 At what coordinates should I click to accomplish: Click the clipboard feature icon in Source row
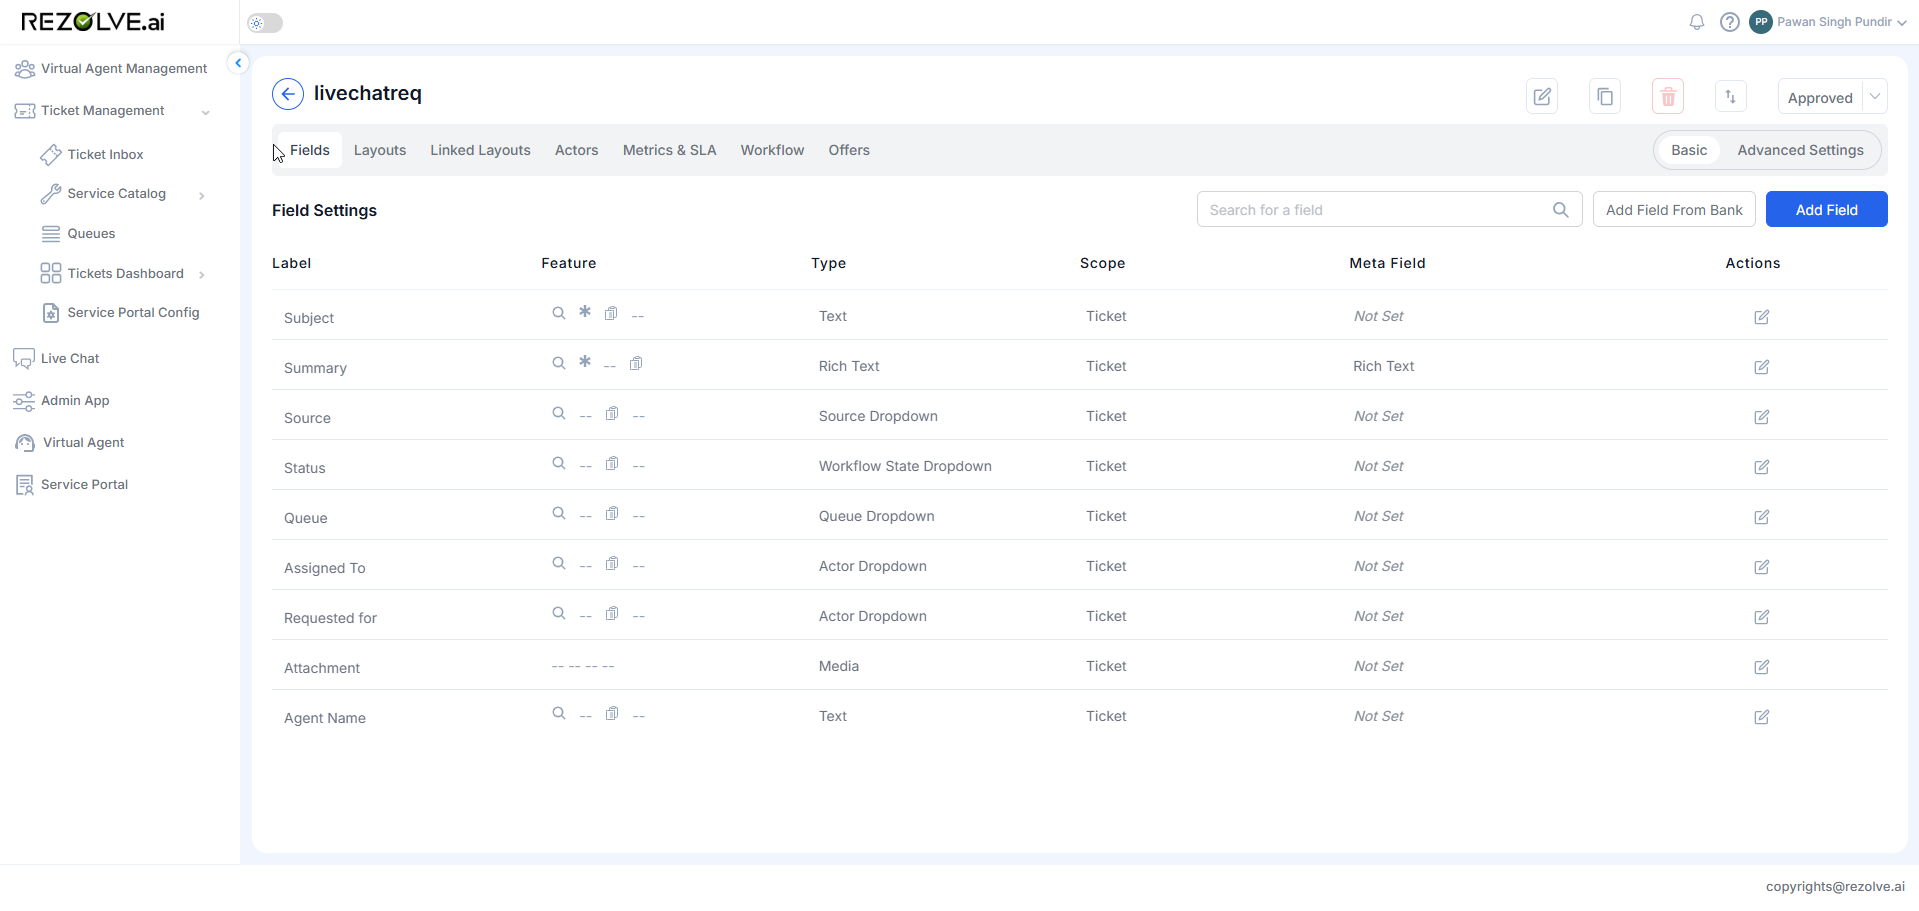(x=612, y=413)
